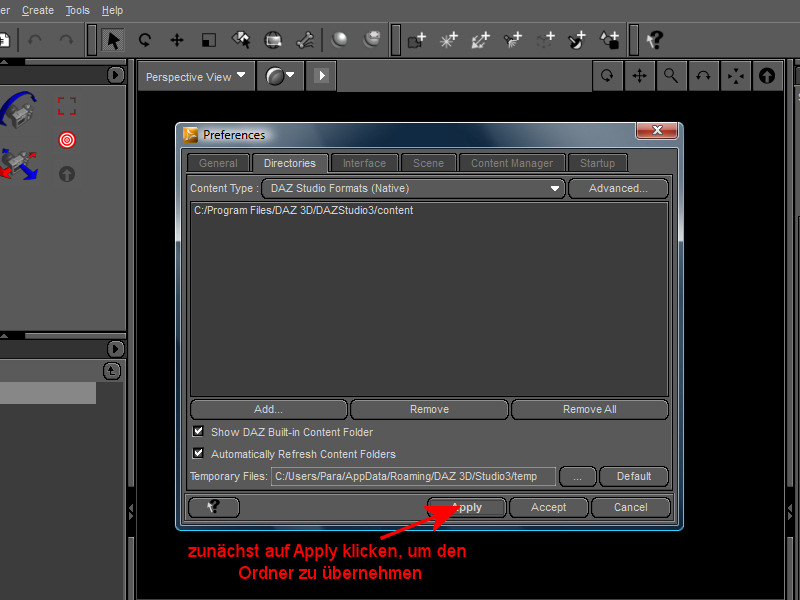Click the Remove All button

[590, 409]
